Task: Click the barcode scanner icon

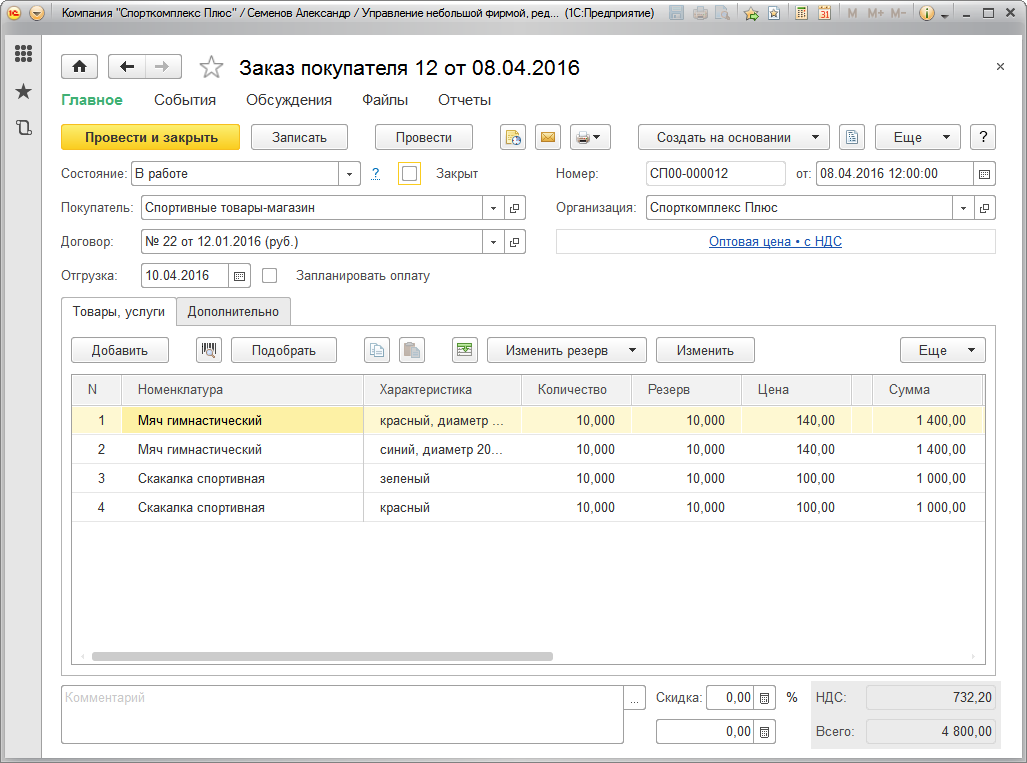Action: (x=209, y=350)
